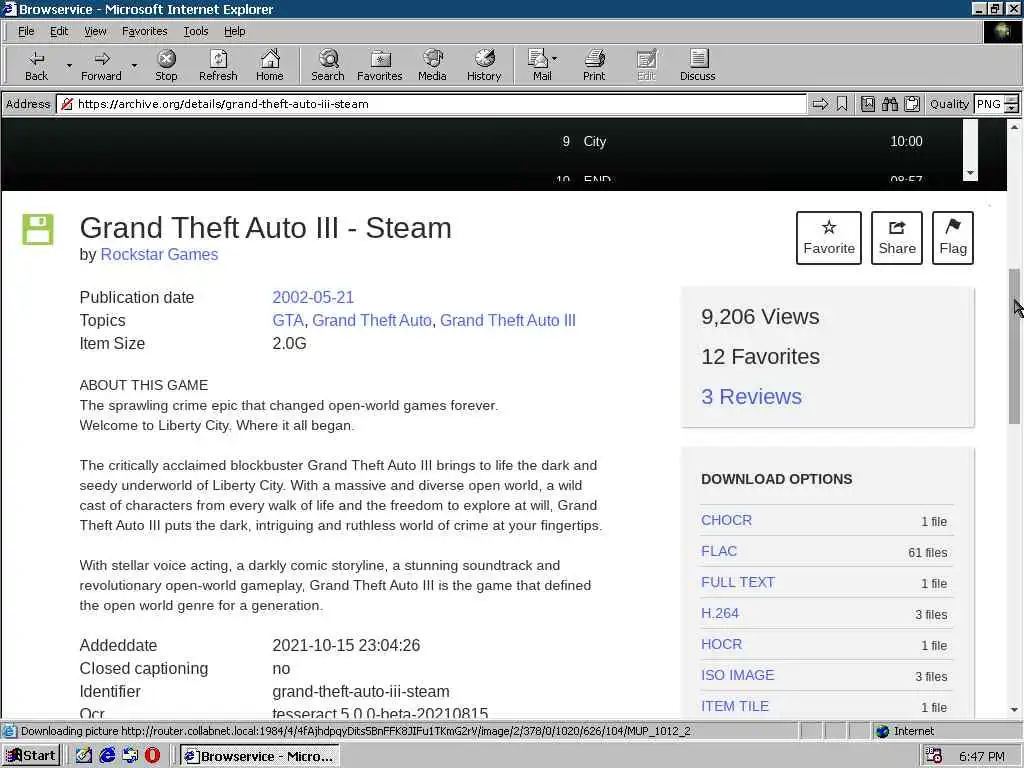1024x768 pixels.
Task: Click the Quality spinner down arrow
Action: click(x=1012, y=108)
